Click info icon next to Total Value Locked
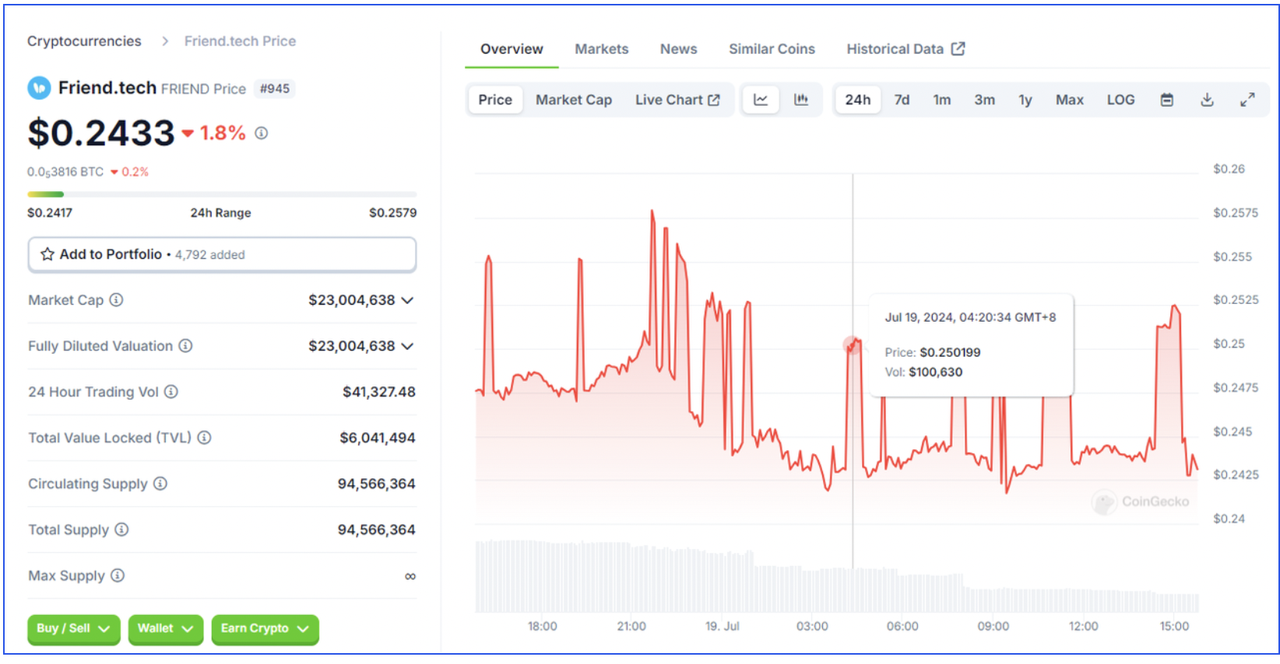1280x664 pixels. [x=204, y=438]
